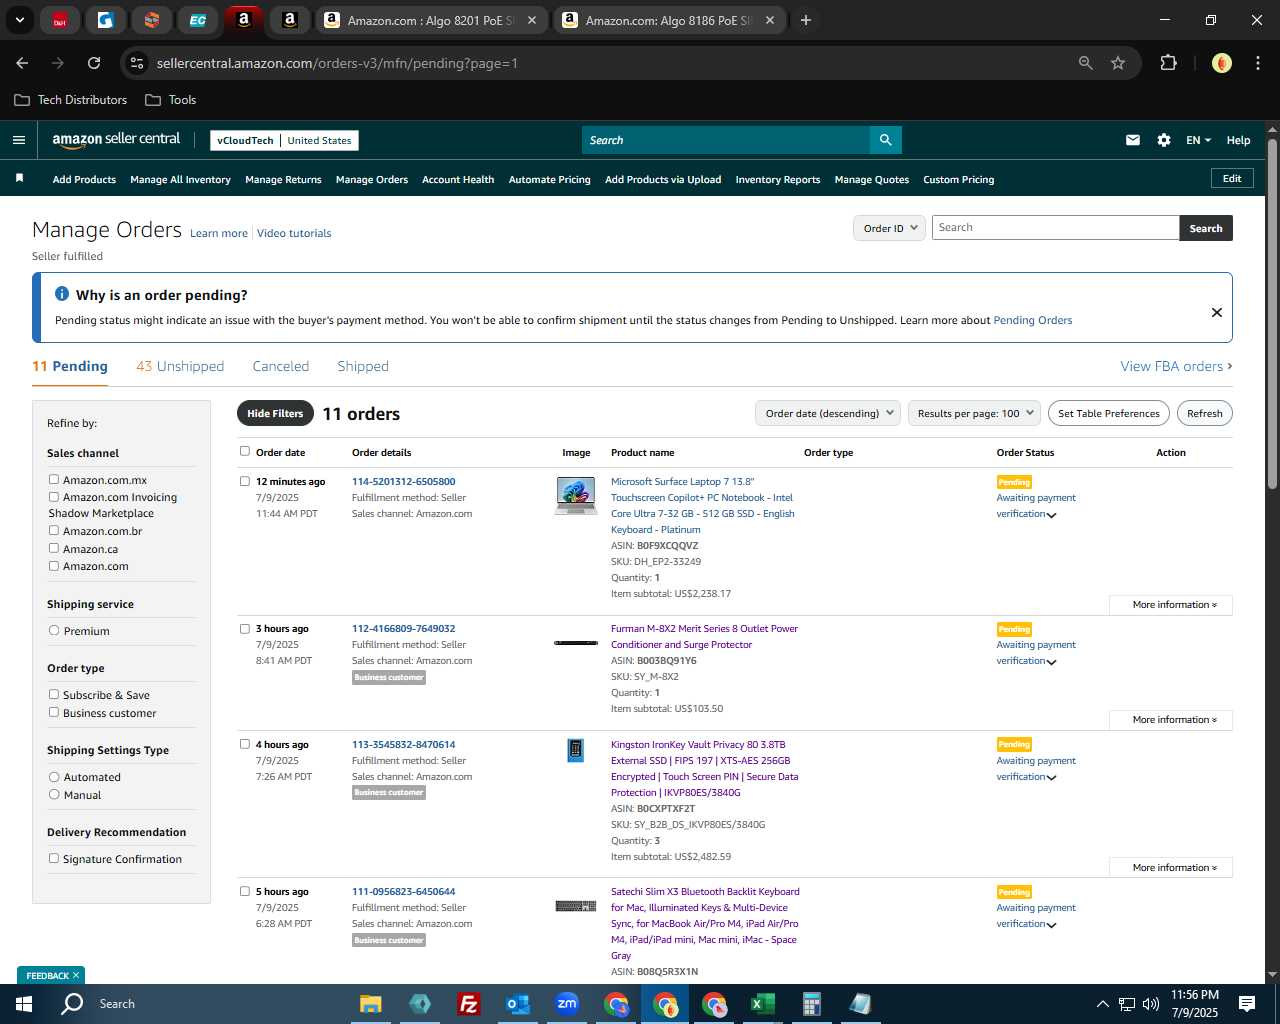Check the Amazon.com.mx sales channel filter
1280x1024 pixels.
click(54, 480)
